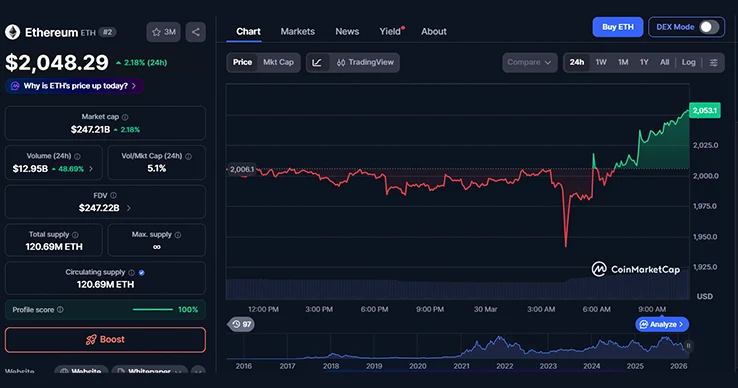Click 2018 on the range timeline

coord(331,366)
